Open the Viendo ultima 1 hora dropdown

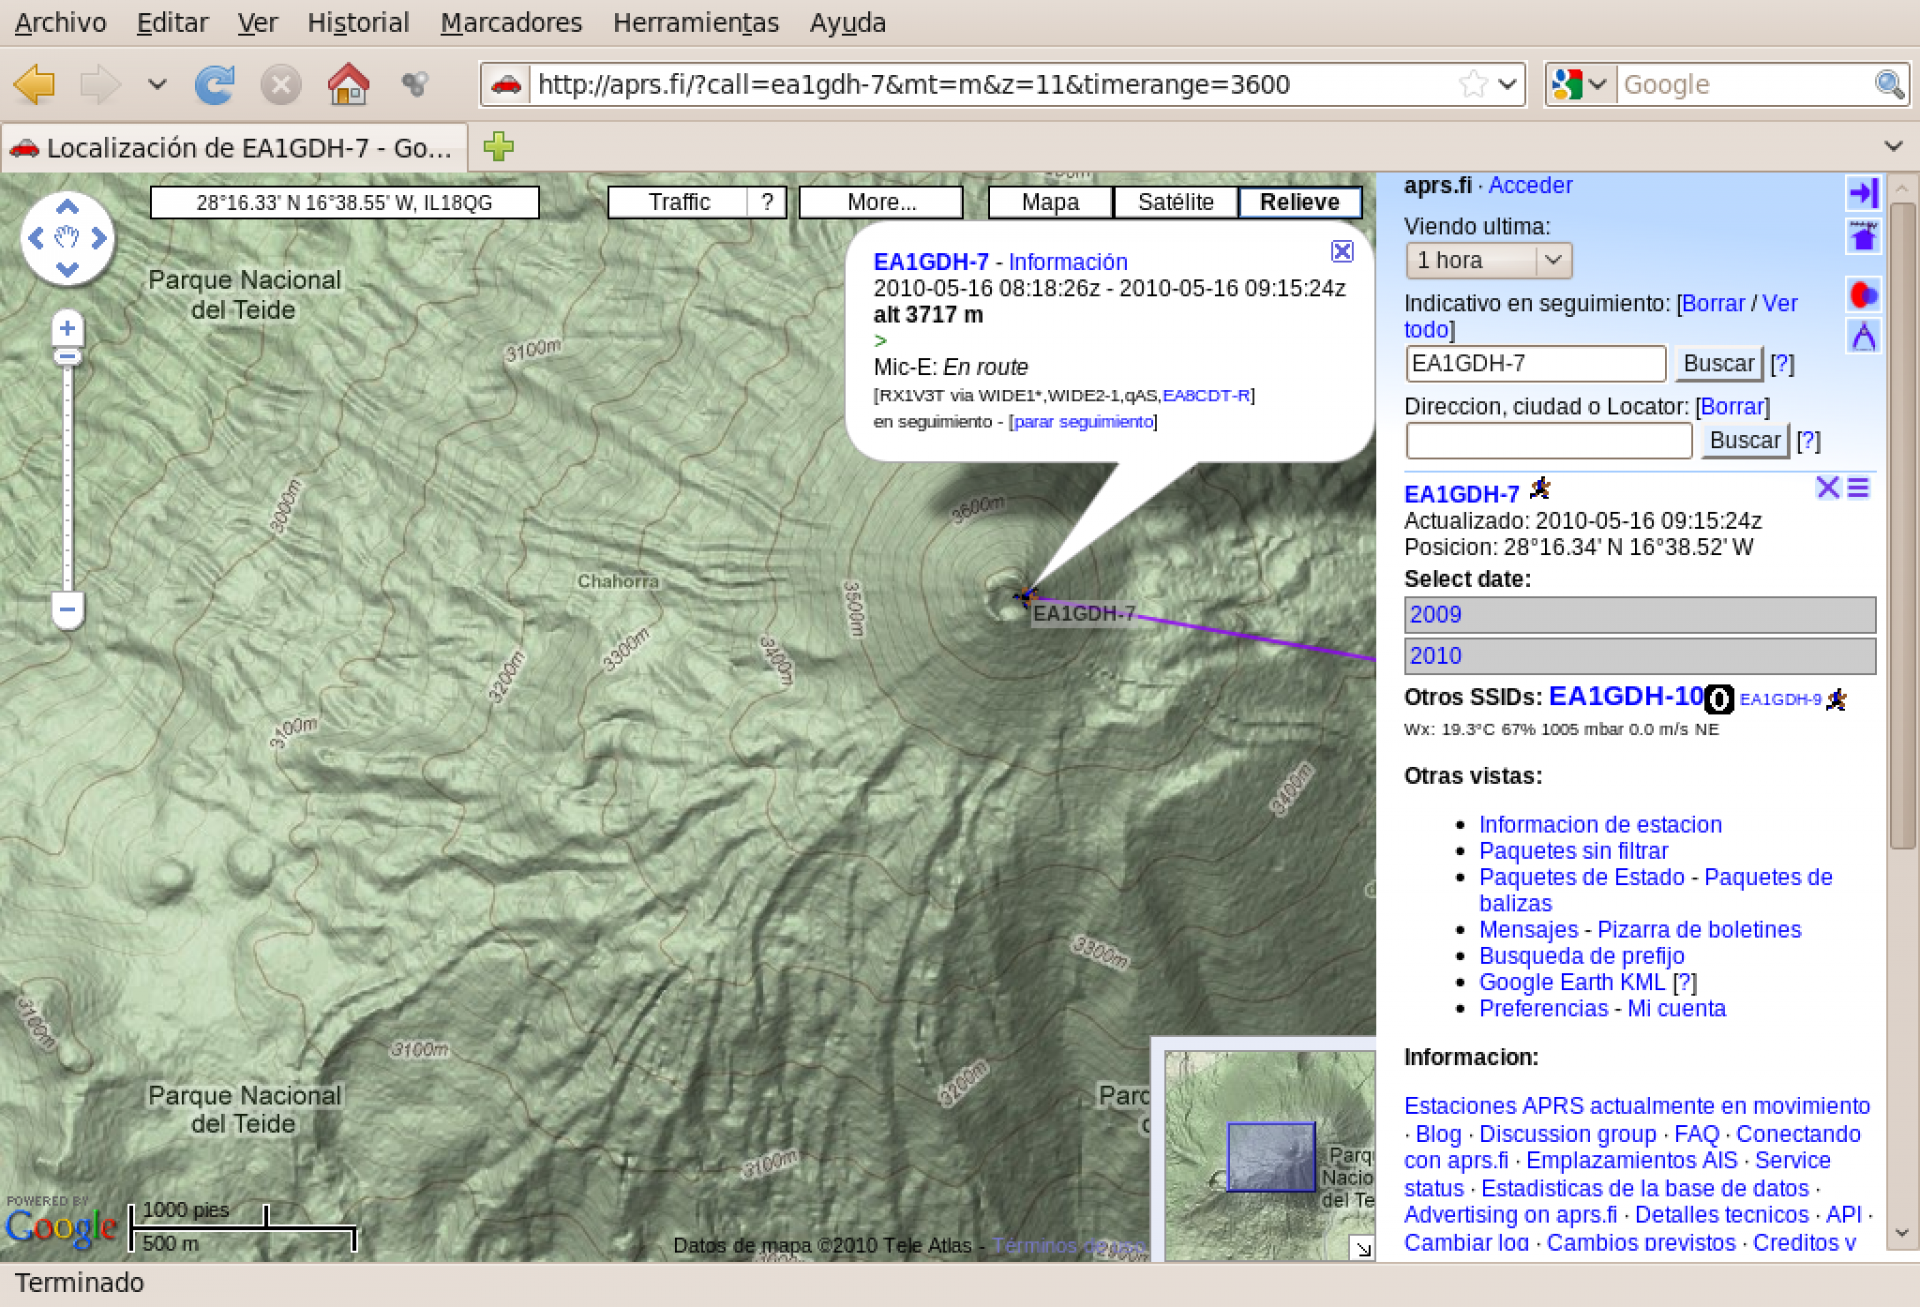tap(1488, 260)
